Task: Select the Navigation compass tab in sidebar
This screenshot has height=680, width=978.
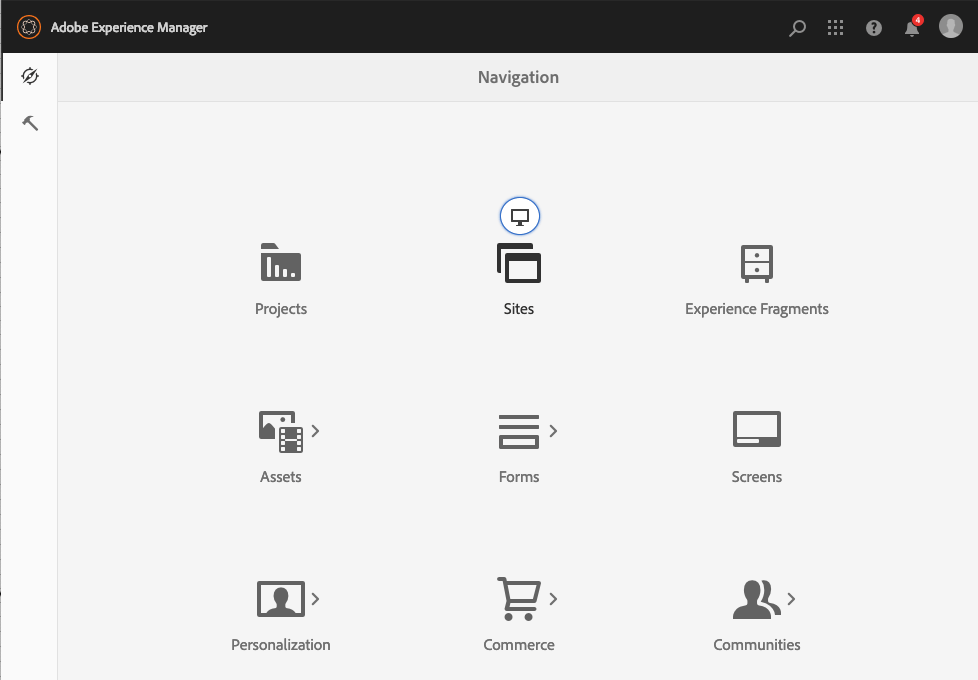Action: pyautogui.click(x=29, y=75)
